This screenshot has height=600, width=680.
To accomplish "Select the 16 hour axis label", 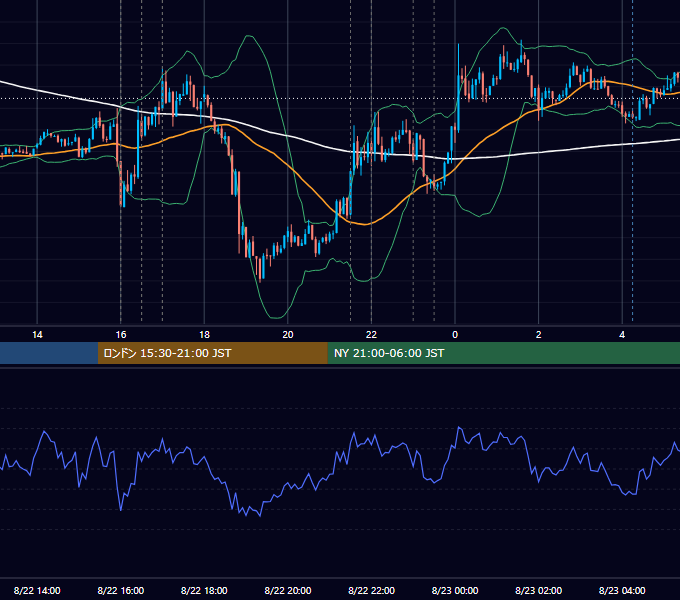I will point(121,335).
